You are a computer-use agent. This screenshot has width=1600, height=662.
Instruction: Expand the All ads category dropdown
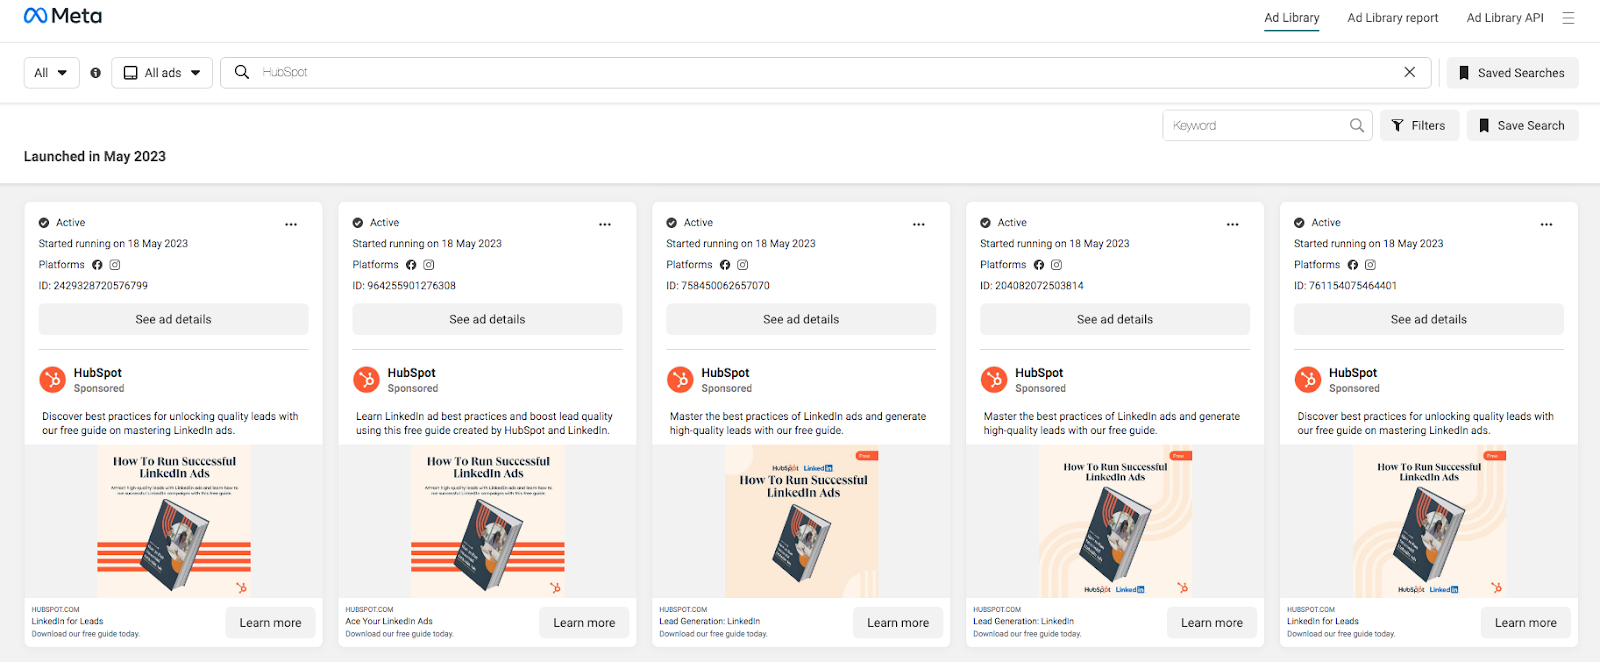pyautogui.click(x=162, y=73)
